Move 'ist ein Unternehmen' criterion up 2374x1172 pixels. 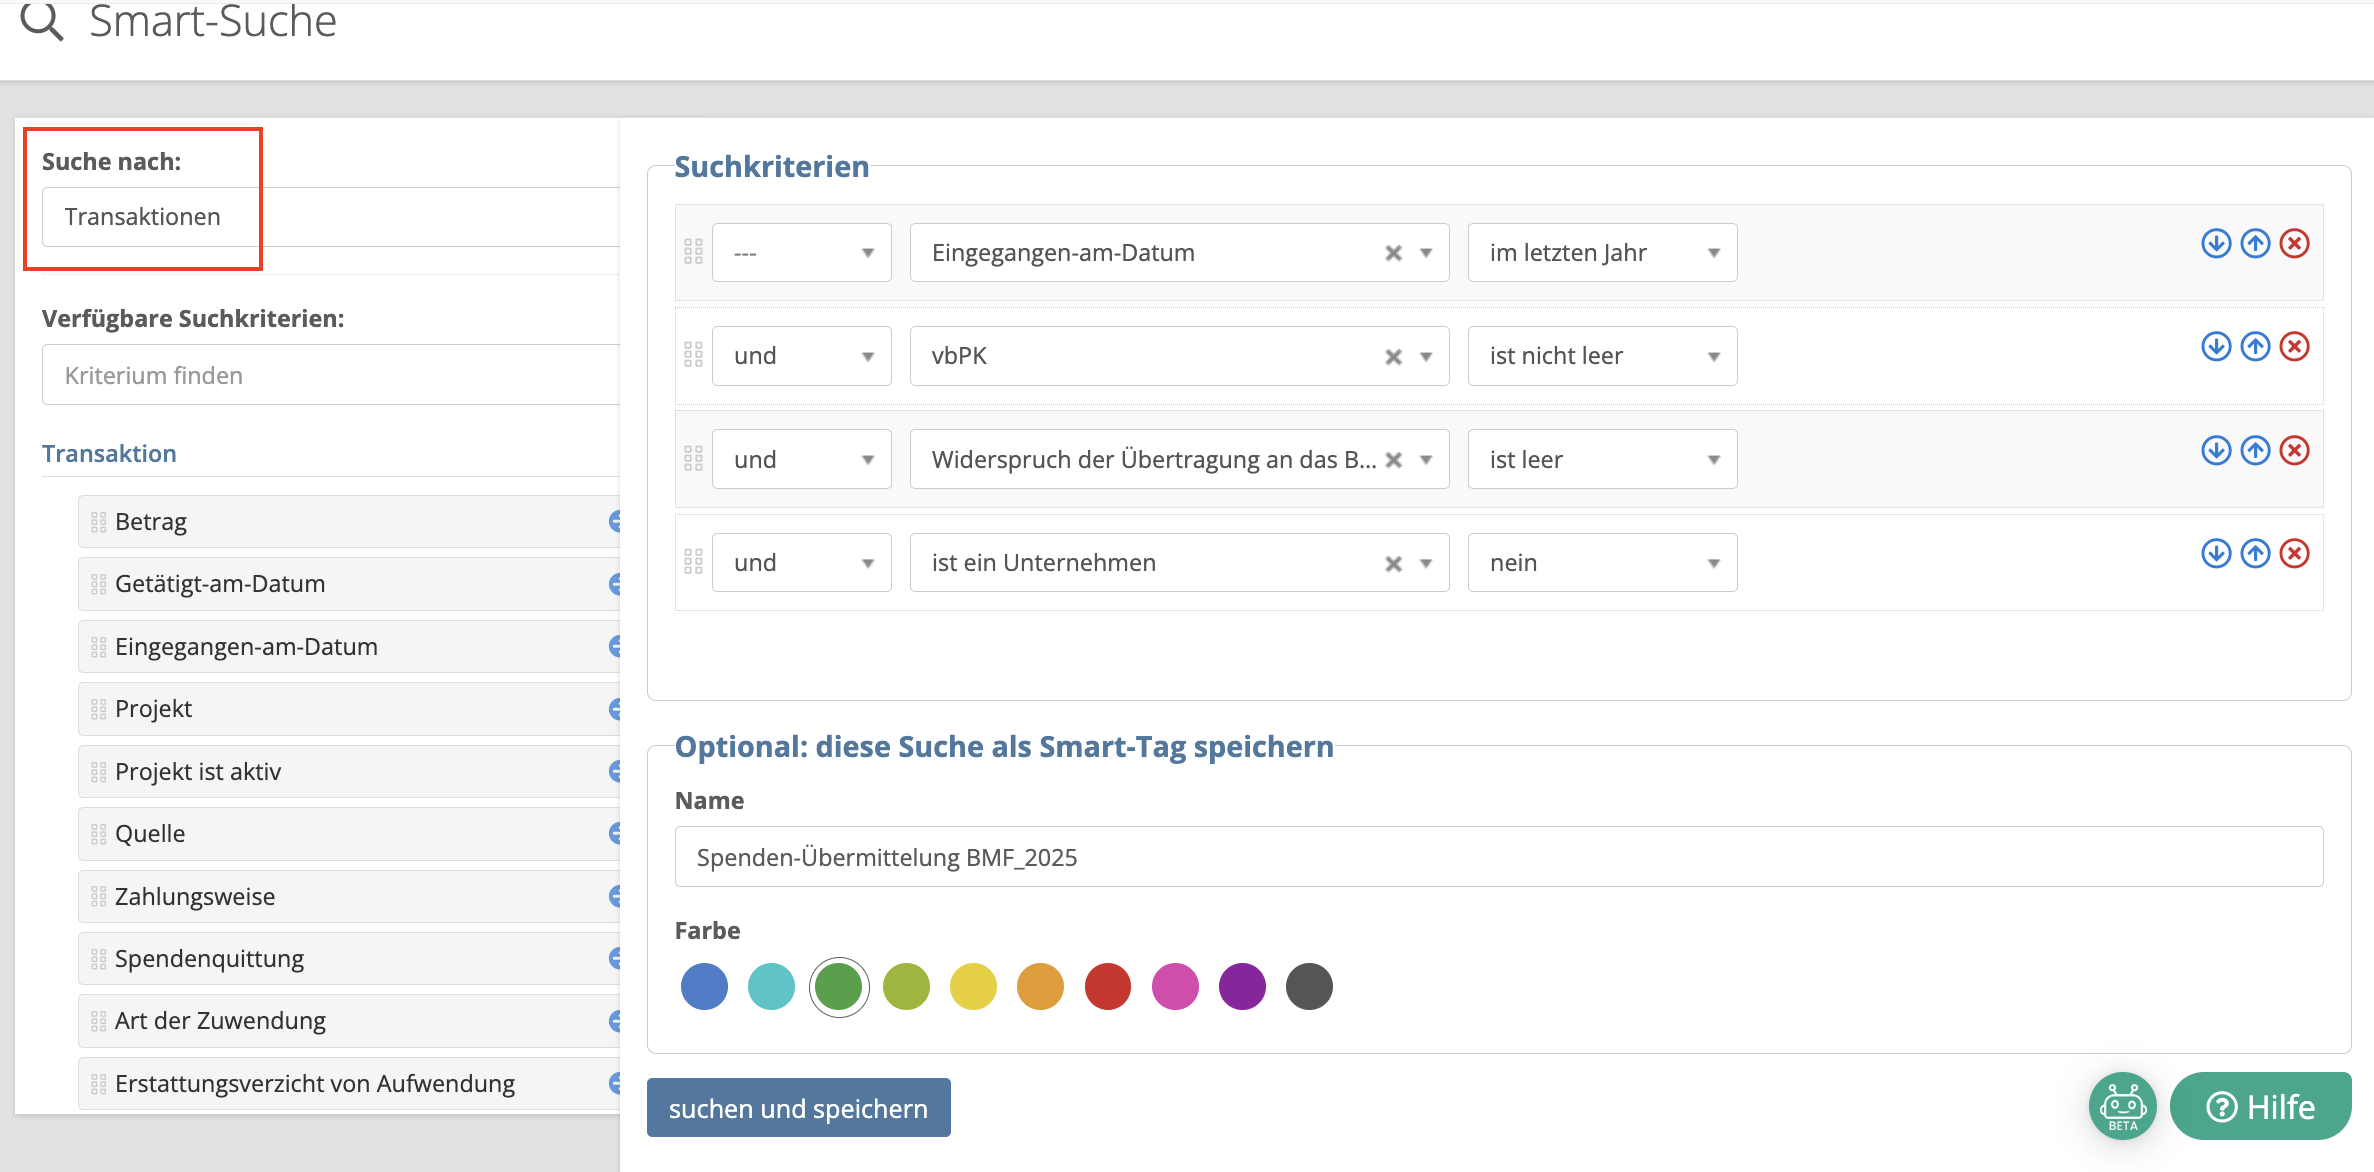click(2255, 553)
